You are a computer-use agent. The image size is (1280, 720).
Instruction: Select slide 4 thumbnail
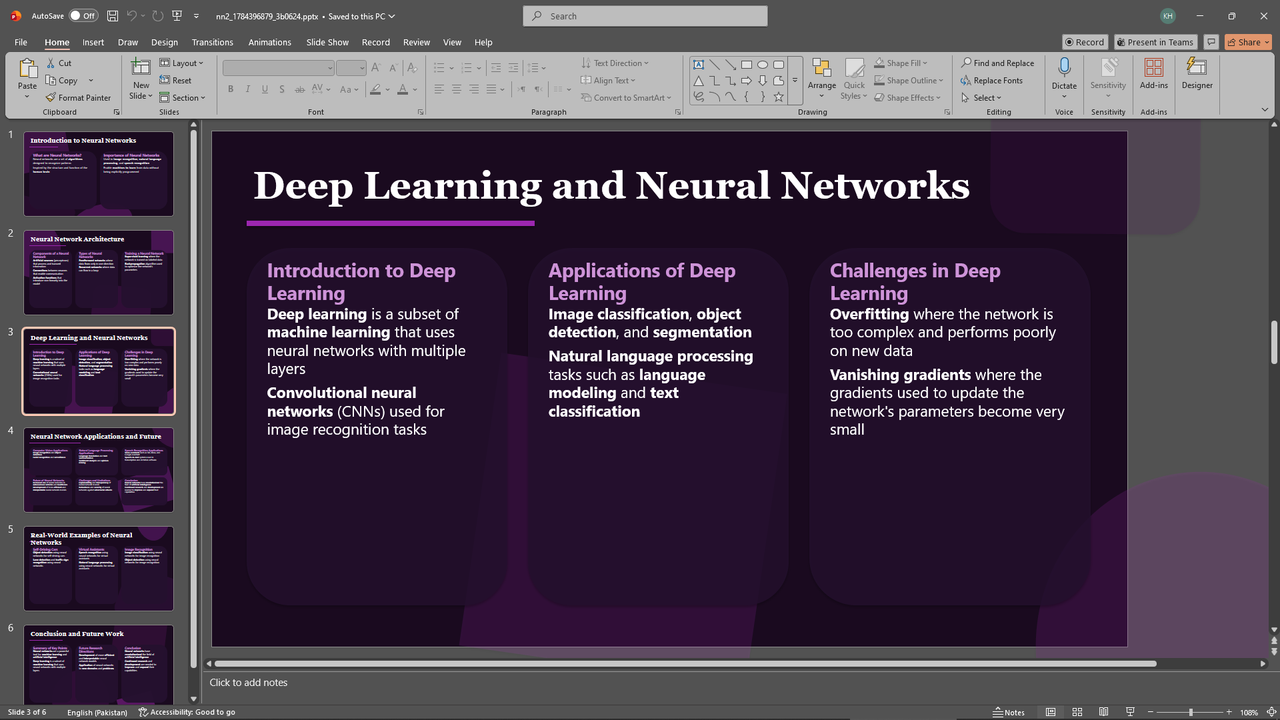tap(98, 470)
